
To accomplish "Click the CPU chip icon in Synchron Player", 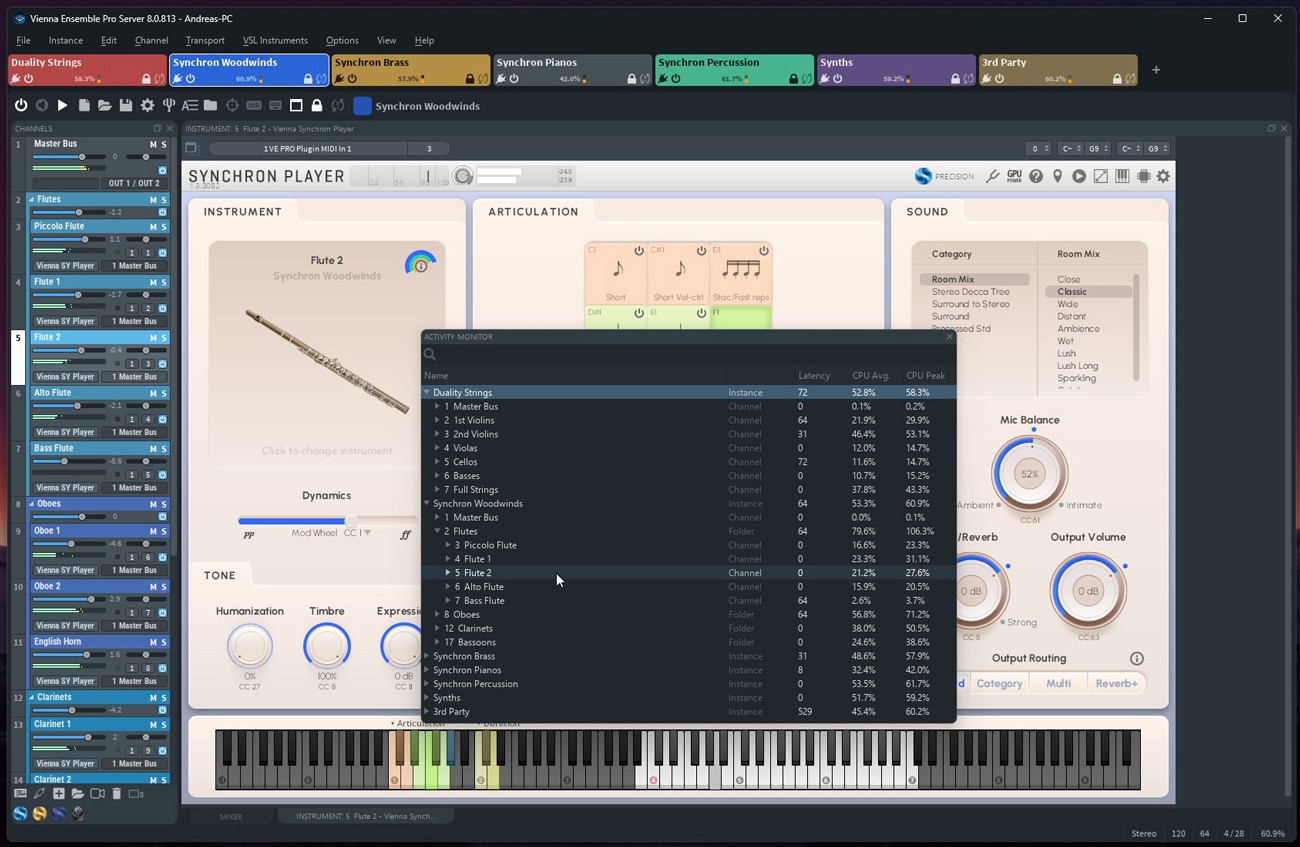I will pyautogui.click(x=1143, y=176).
